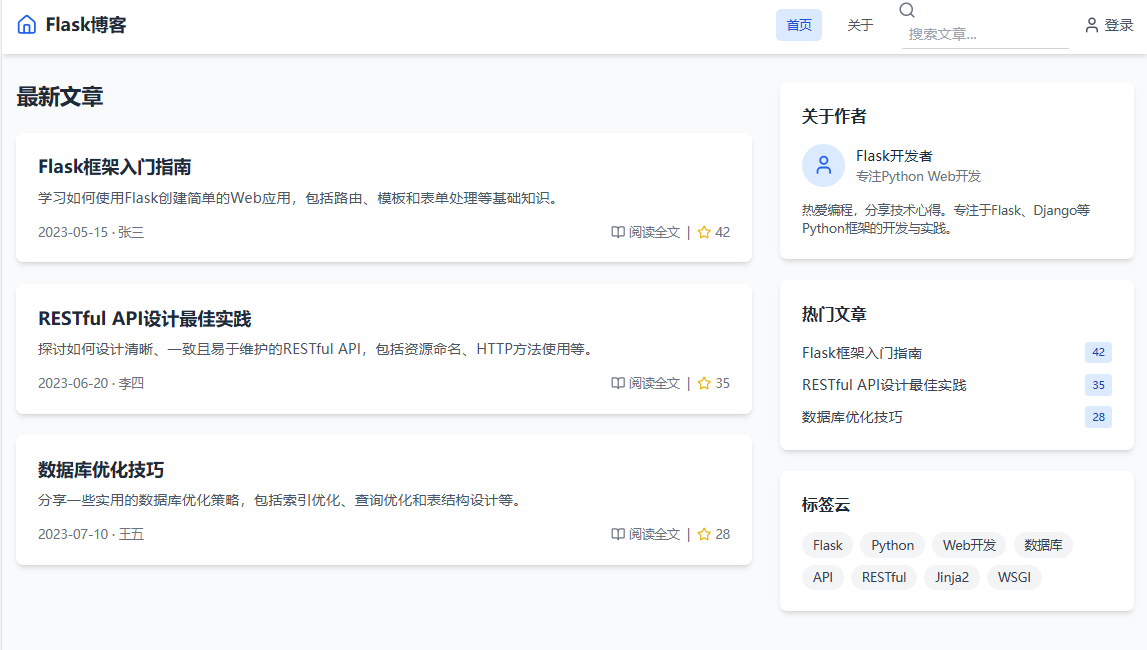This screenshot has width=1147, height=650.
Task: Click the star icon with 35 likes
Action: tap(704, 383)
